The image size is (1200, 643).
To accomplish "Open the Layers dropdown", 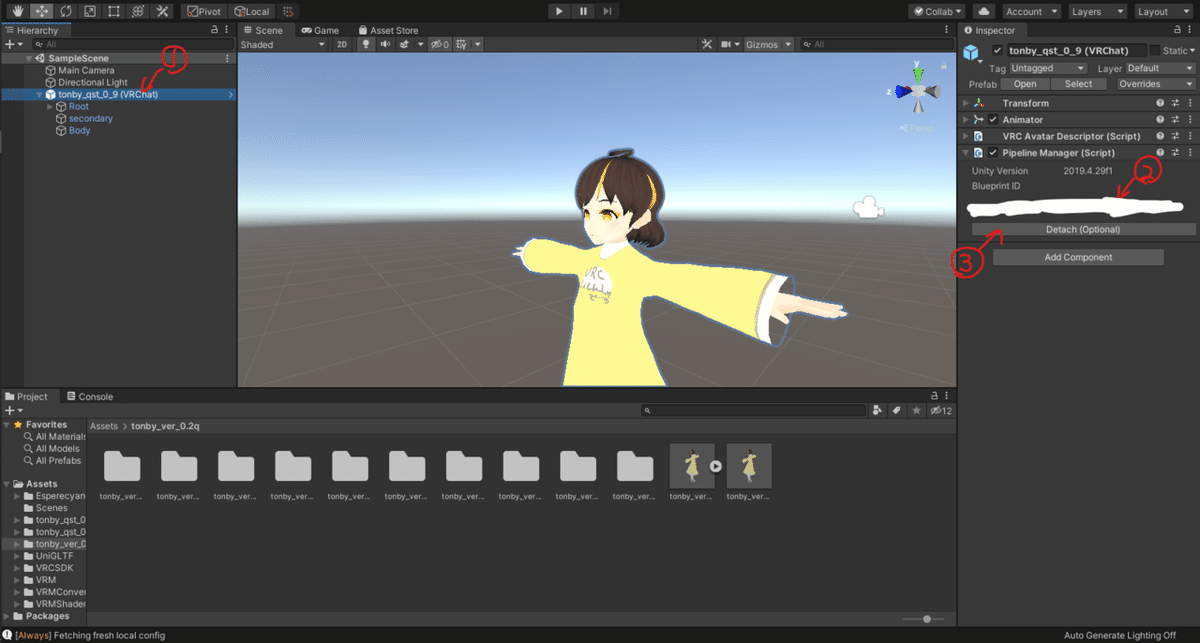I will (1097, 11).
